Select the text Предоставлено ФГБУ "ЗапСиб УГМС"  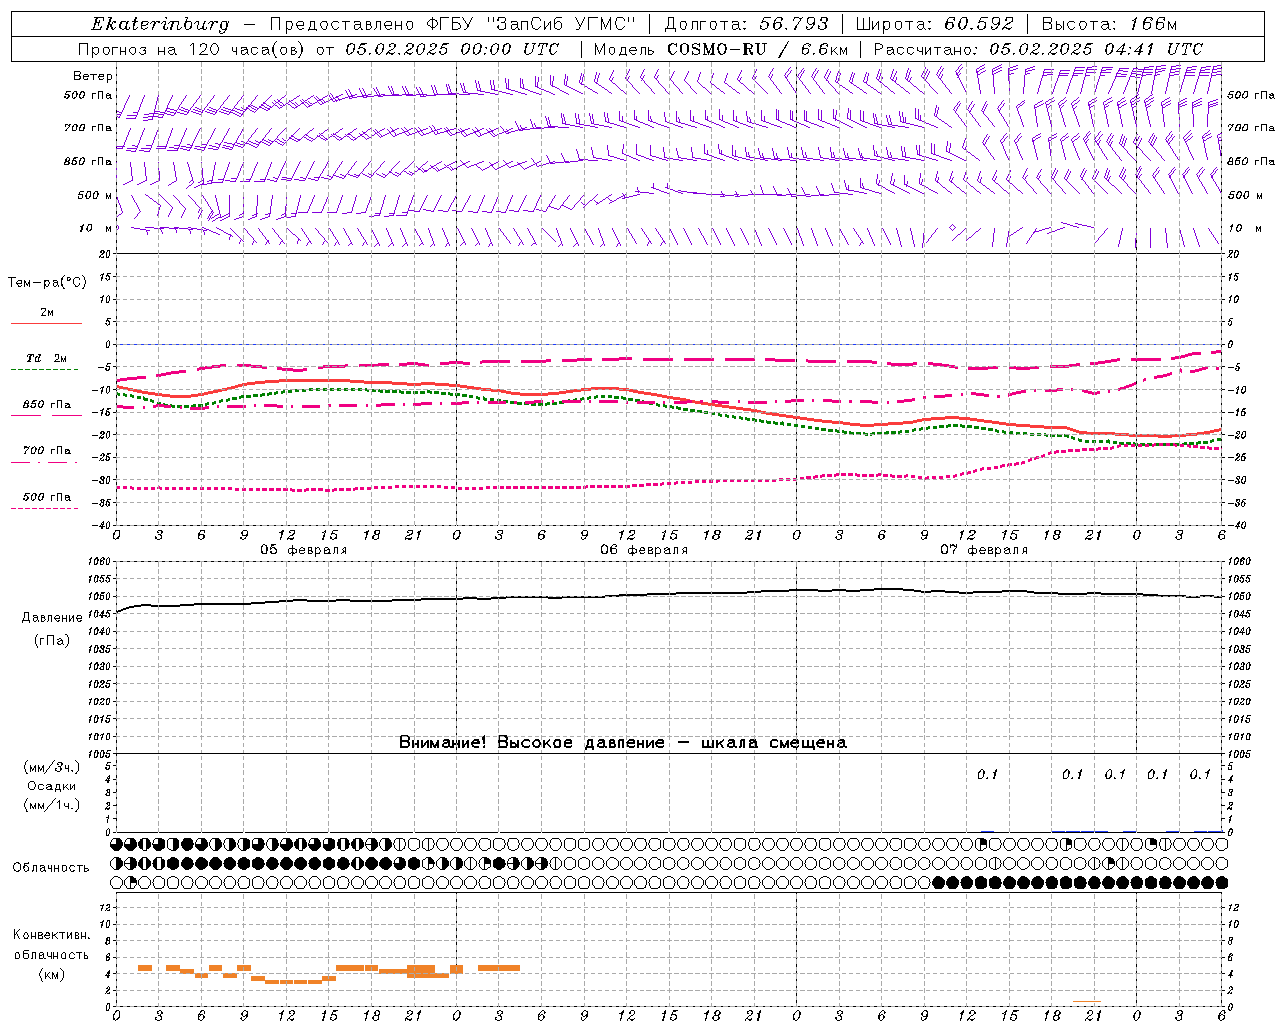tap(455, 24)
